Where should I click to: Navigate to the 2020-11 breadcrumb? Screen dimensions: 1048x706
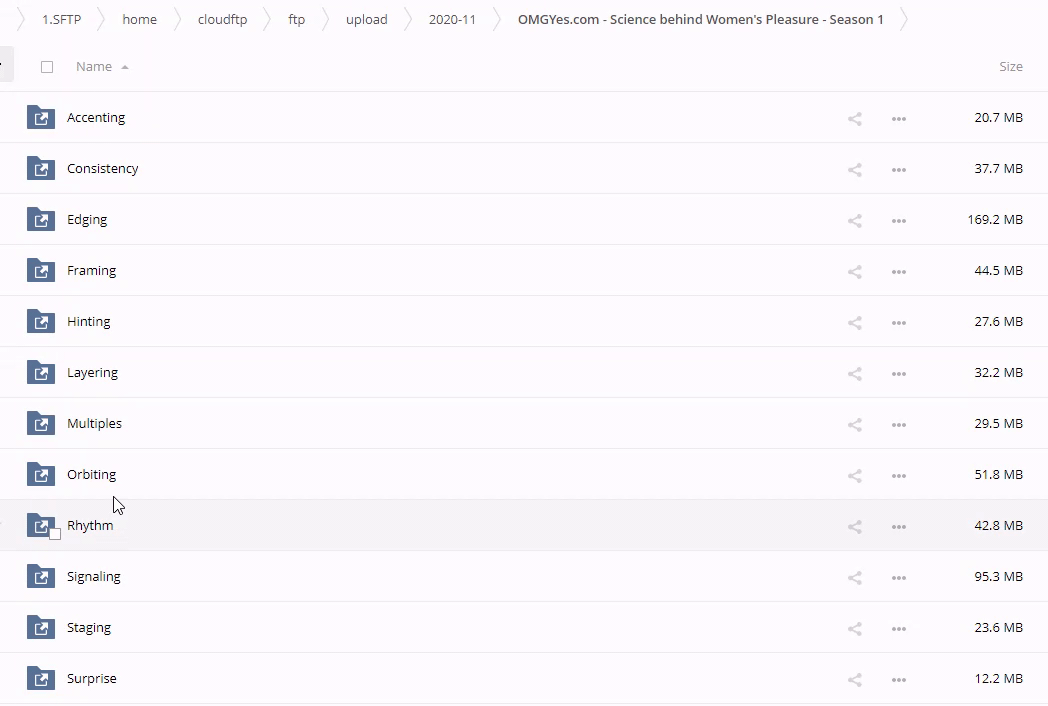click(452, 19)
